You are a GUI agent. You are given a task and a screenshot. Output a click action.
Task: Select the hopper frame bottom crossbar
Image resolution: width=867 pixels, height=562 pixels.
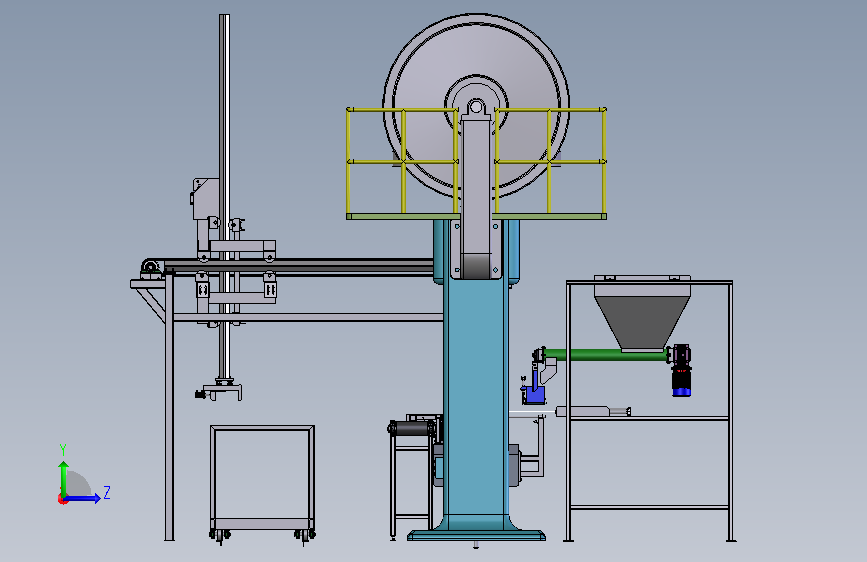tap(649, 507)
